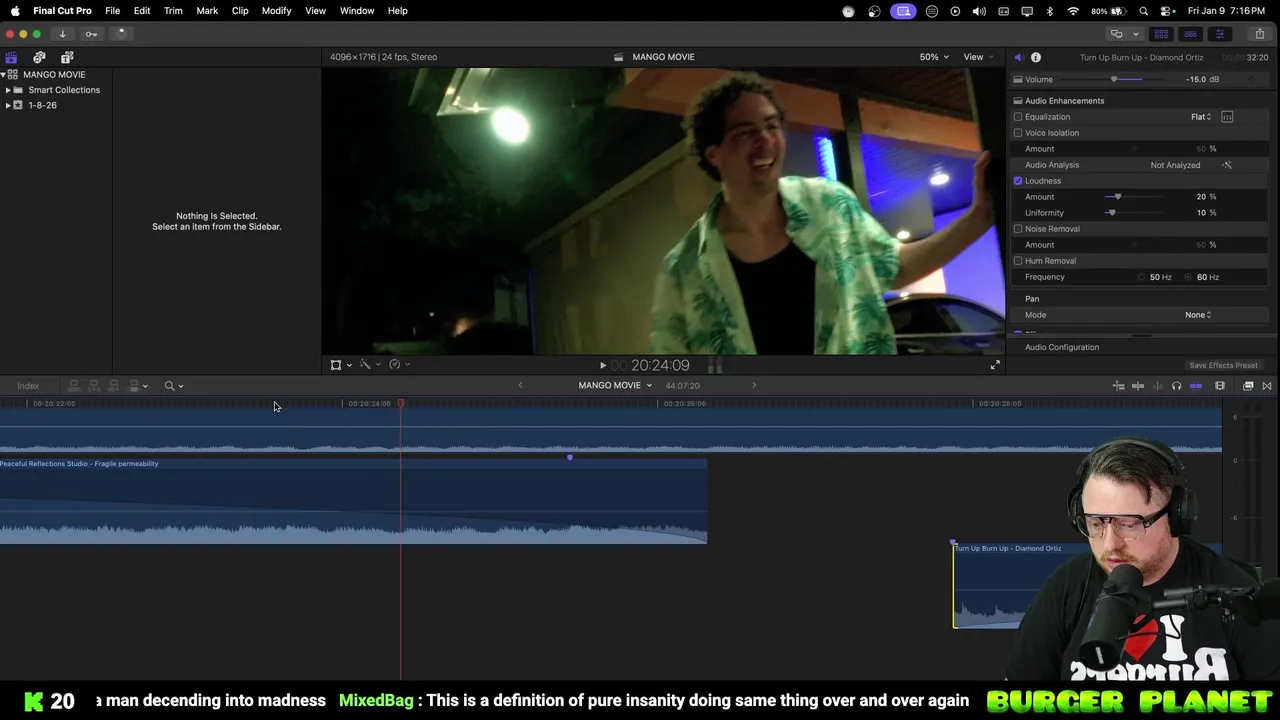Click the audio analysis magic wand
The image size is (1280, 720).
coord(1227,165)
